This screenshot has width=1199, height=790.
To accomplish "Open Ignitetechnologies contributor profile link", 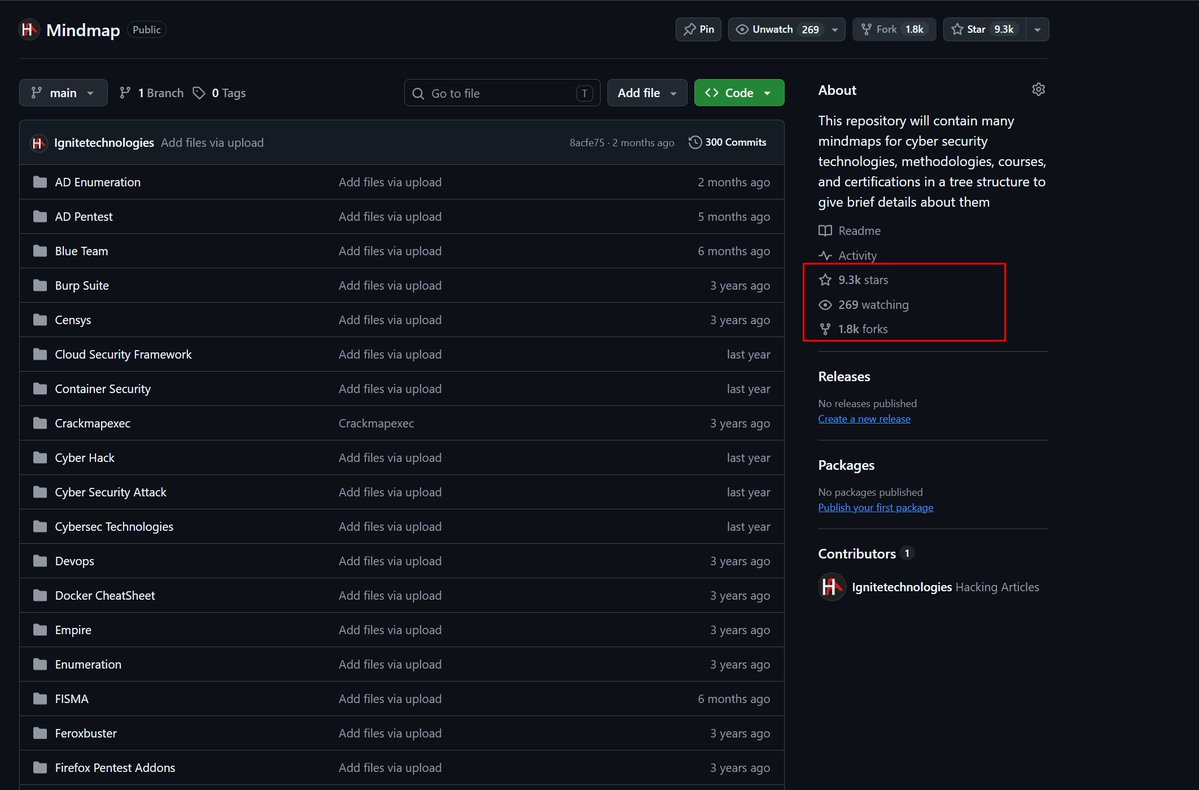I will tap(902, 587).
